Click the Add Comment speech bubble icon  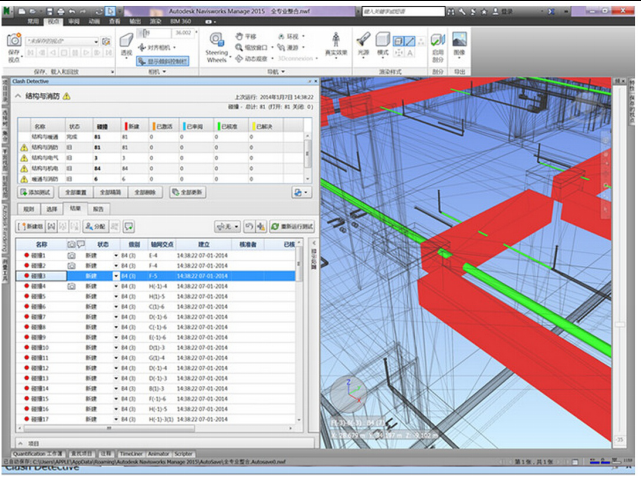(128, 227)
